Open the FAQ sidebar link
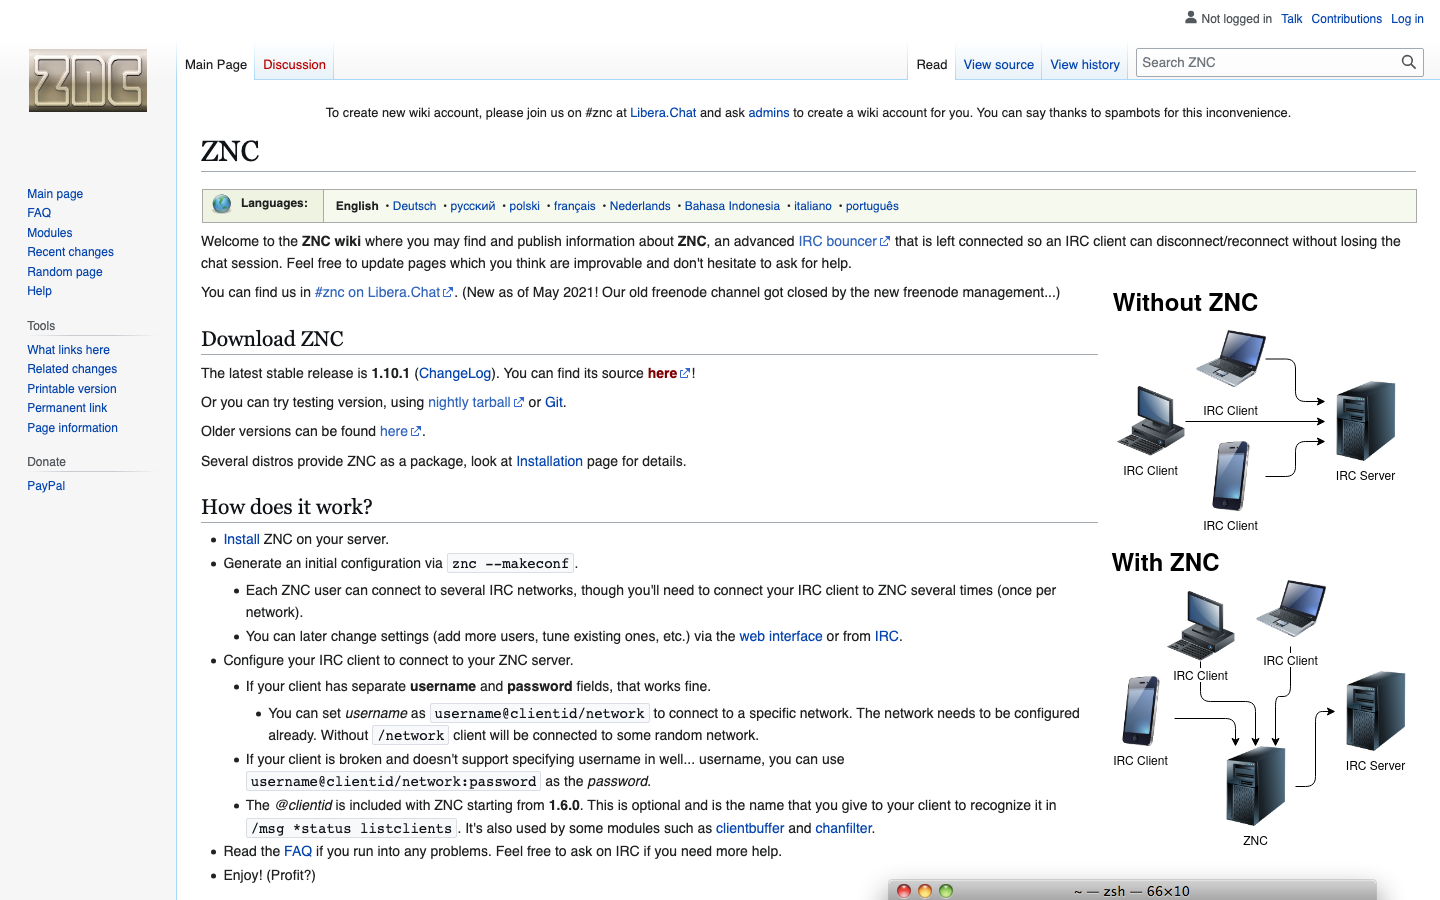This screenshot has height=900, width=1440. (38, 212)
